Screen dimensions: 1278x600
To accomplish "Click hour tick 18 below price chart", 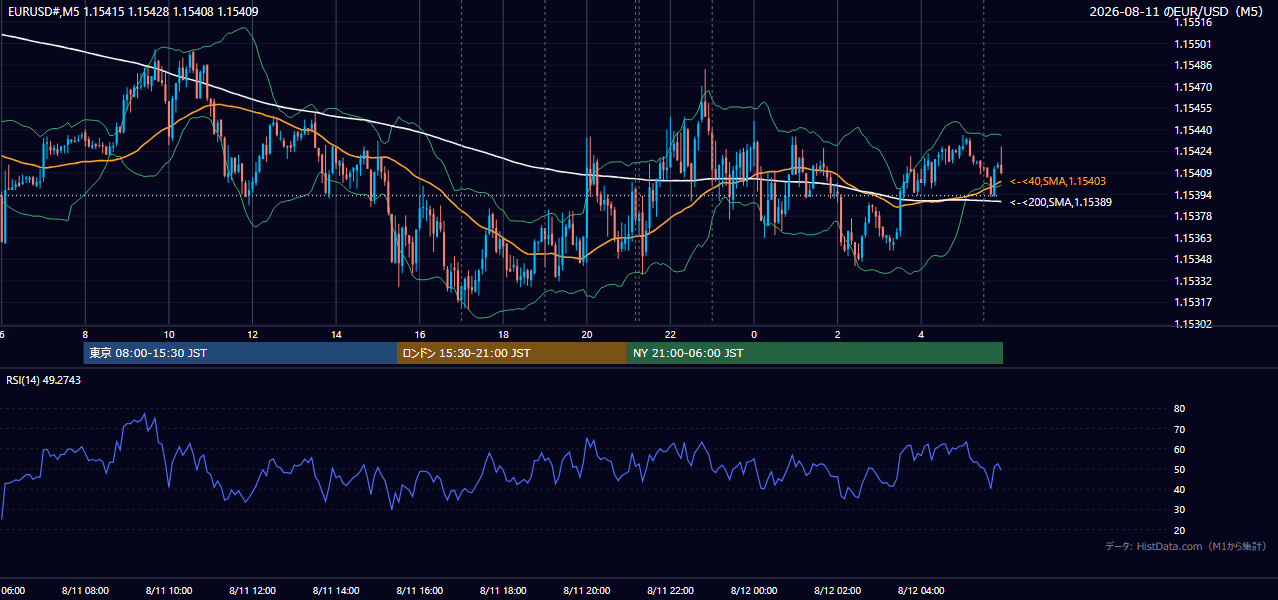I will click(504, 334).
